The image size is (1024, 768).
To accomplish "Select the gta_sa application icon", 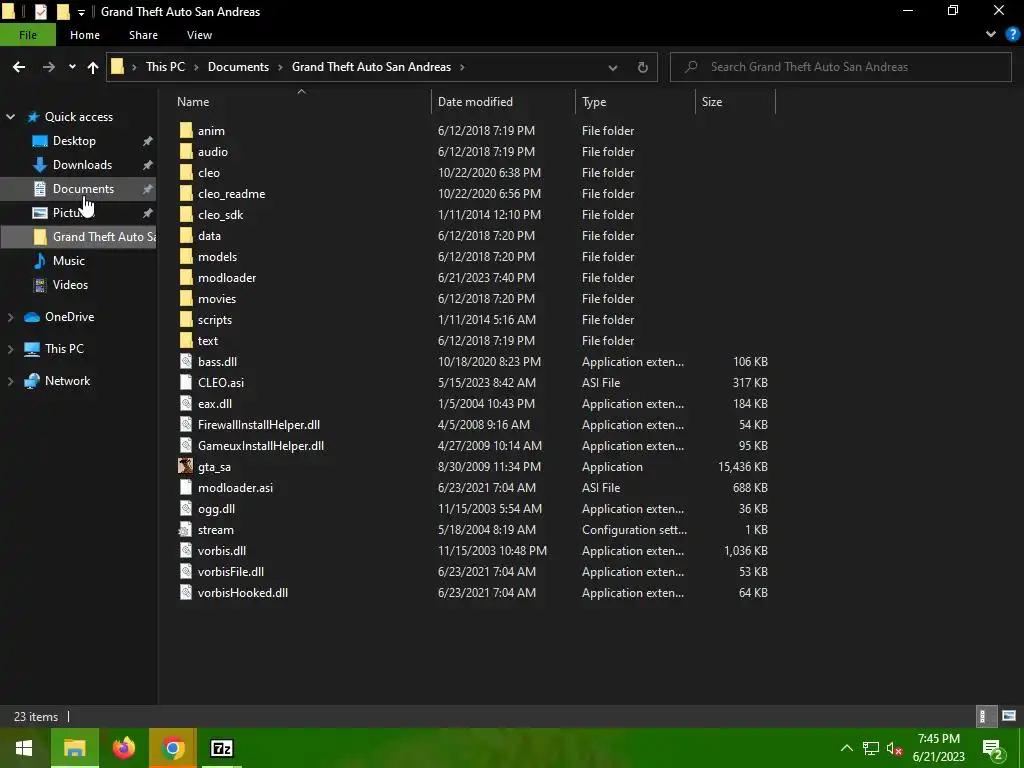I will click(185, 466).
